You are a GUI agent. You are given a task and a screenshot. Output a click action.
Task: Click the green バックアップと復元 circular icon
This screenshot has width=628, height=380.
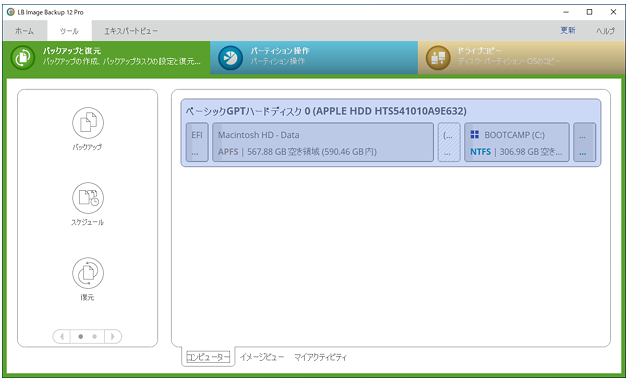coord(23,58)
